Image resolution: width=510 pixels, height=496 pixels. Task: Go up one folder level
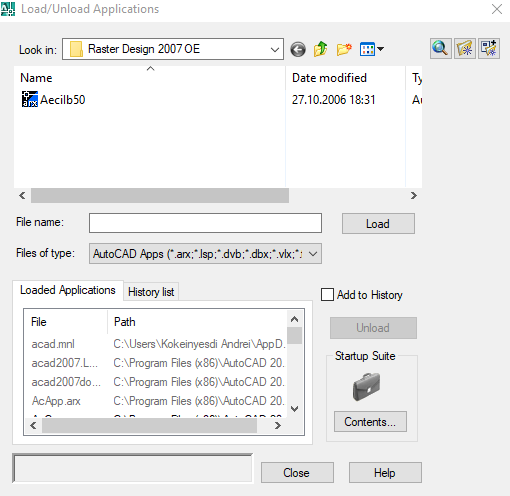[x=320, y=49]
